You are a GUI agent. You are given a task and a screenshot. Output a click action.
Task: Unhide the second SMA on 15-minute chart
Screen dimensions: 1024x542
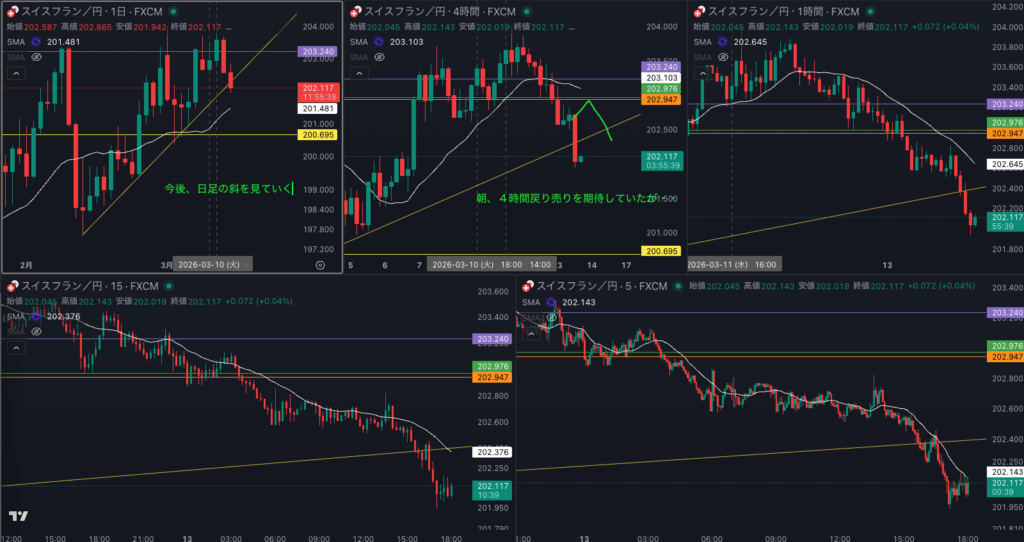point(37,331)
